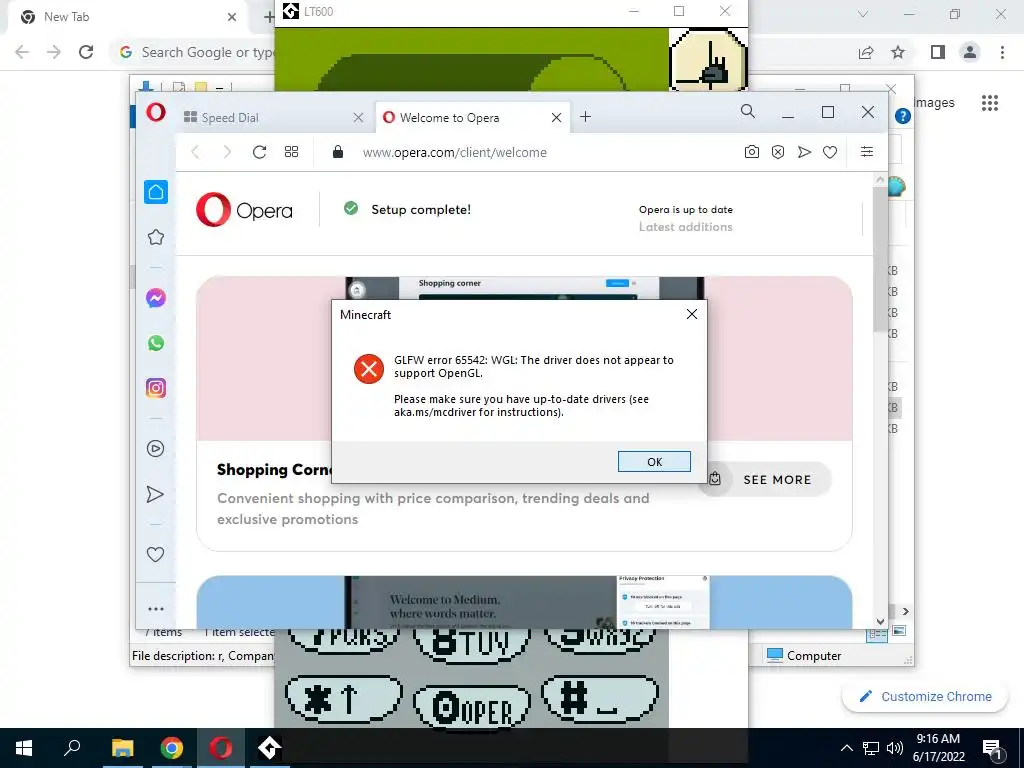Open Opera main menu logo button
The width and height of the screenshot is (1024, 768).
155,112
